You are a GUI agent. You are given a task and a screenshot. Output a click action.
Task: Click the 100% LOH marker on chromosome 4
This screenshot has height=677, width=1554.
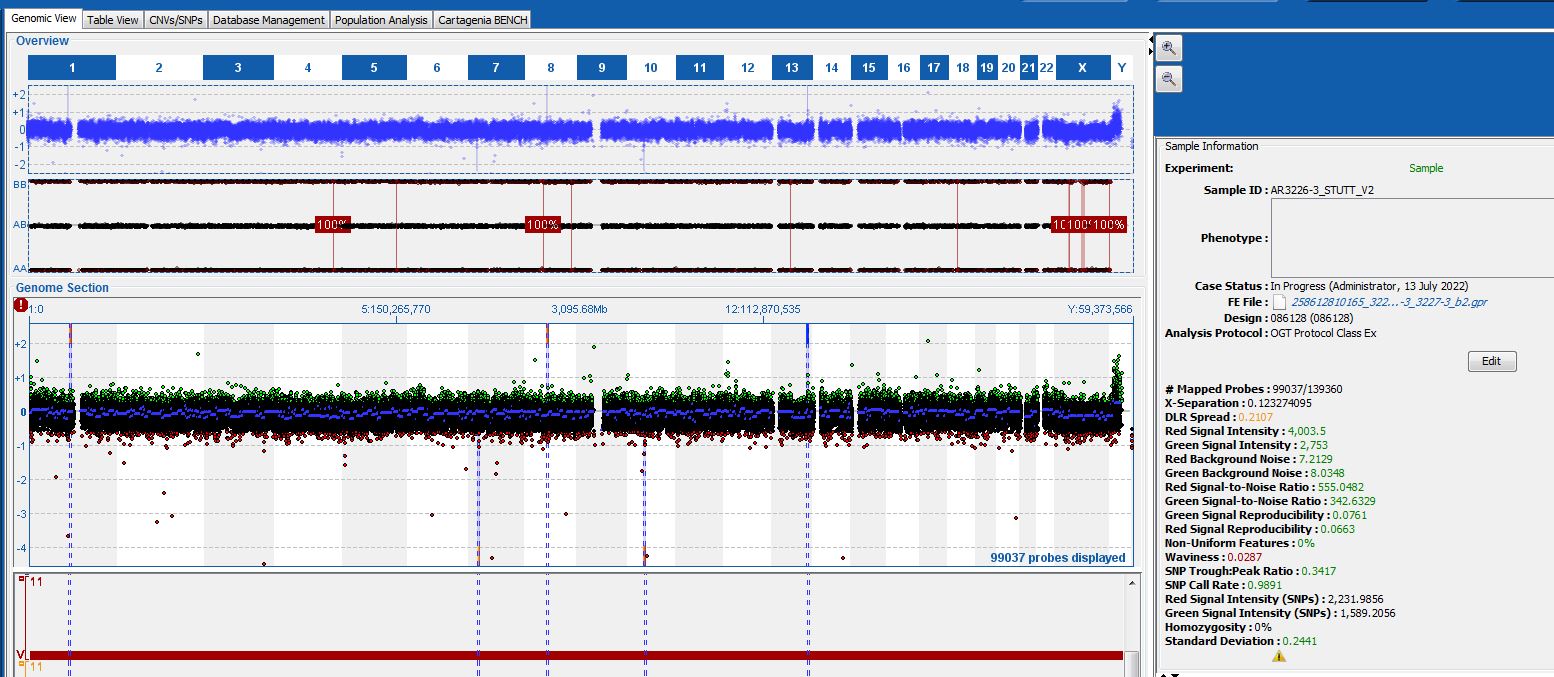click(x=333, y=225)
